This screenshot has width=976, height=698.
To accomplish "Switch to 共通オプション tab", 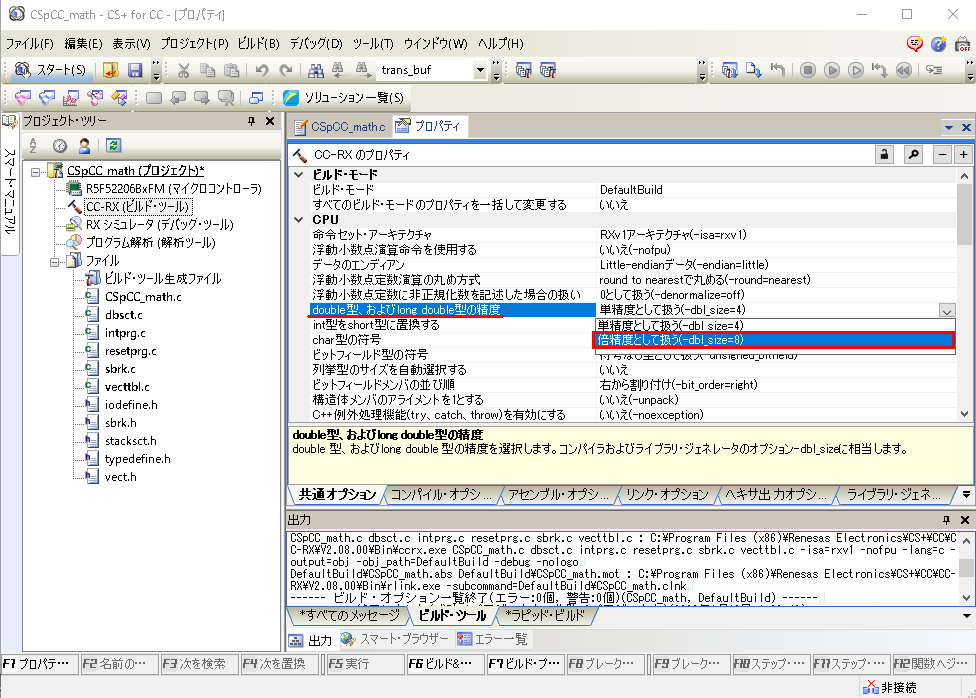I will (x=337, y=494).
